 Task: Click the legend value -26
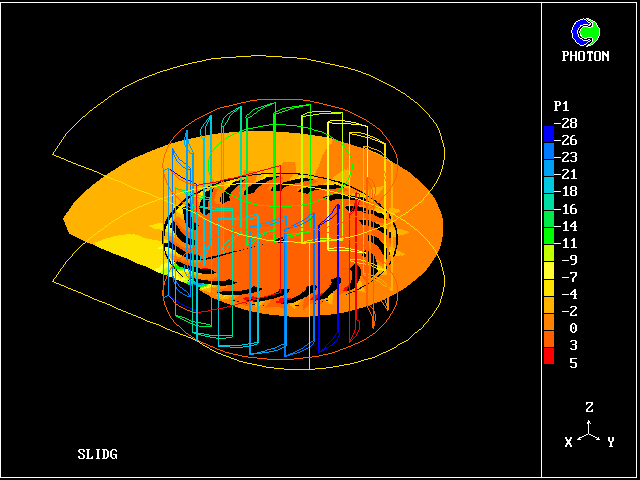pyautogui.click(x=567, y=140)
